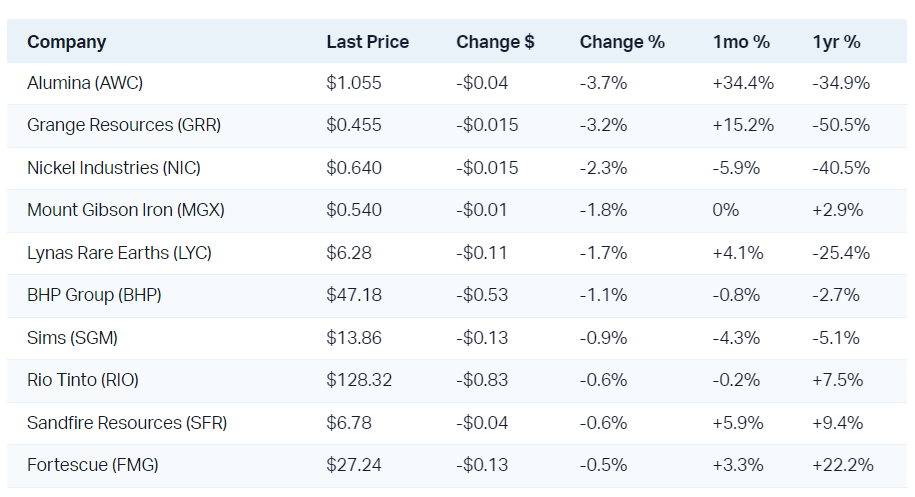Open Mount Gibson Iron (MGX) entry

(125, 210)
